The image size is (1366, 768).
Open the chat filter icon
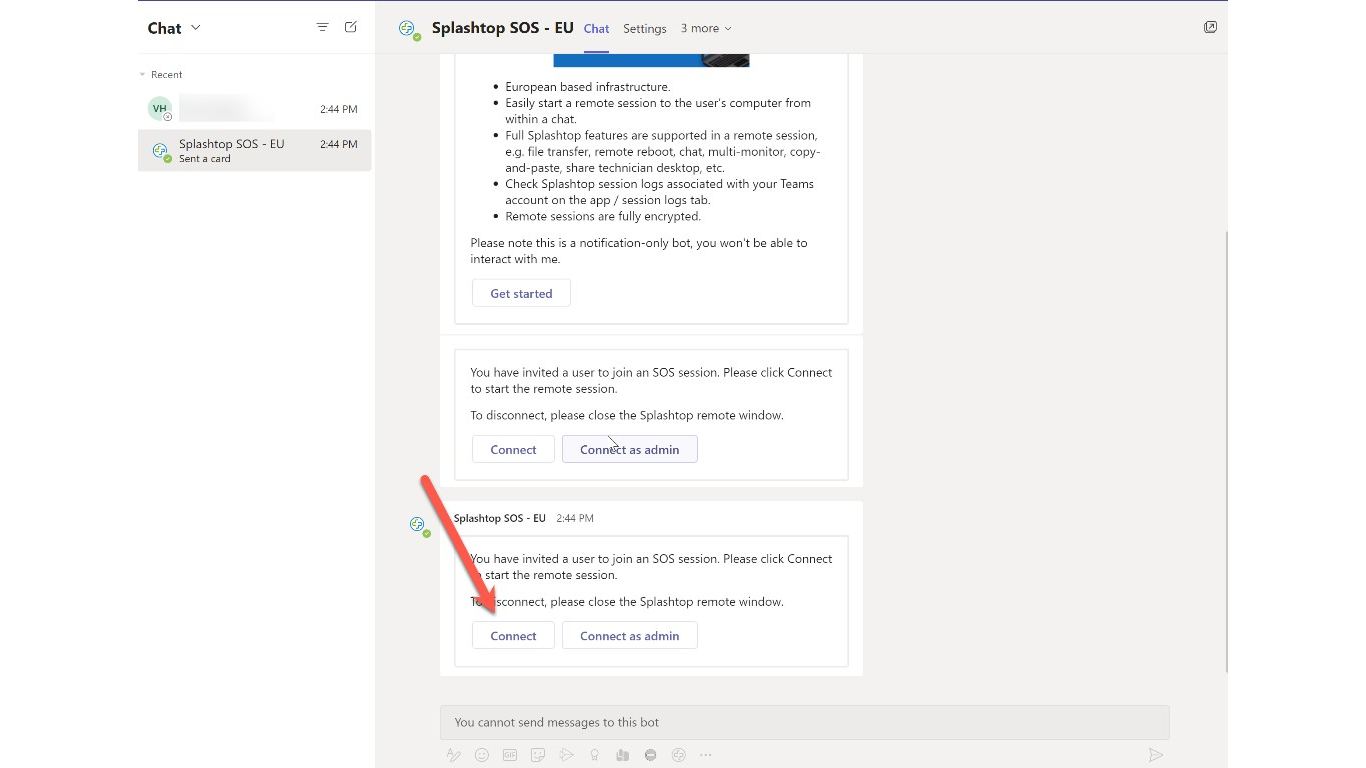tap(322, 27)
